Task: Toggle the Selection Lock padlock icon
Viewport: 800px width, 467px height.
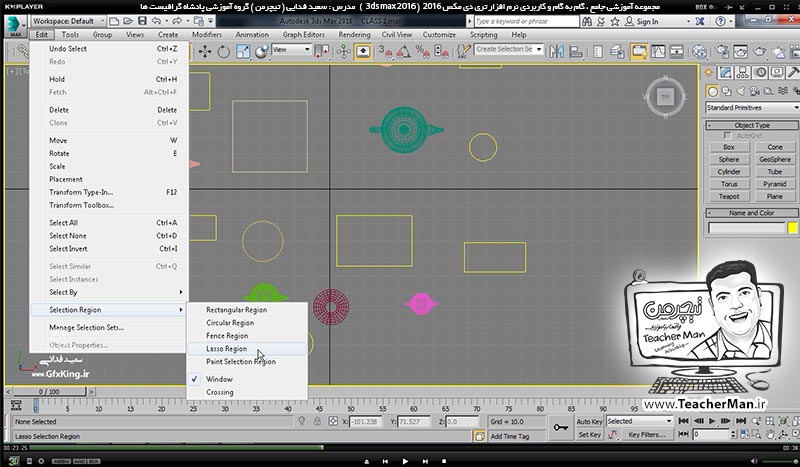Action: (317, 421)
